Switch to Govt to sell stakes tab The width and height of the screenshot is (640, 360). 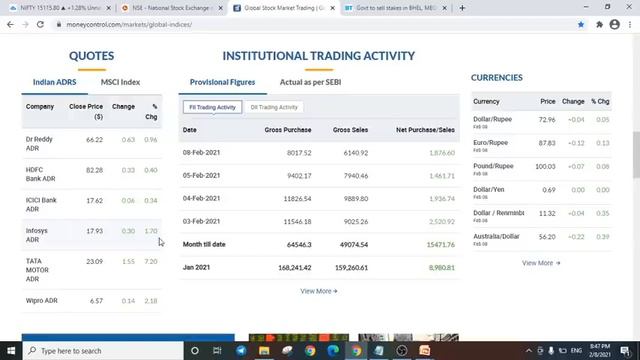[396, 8]
